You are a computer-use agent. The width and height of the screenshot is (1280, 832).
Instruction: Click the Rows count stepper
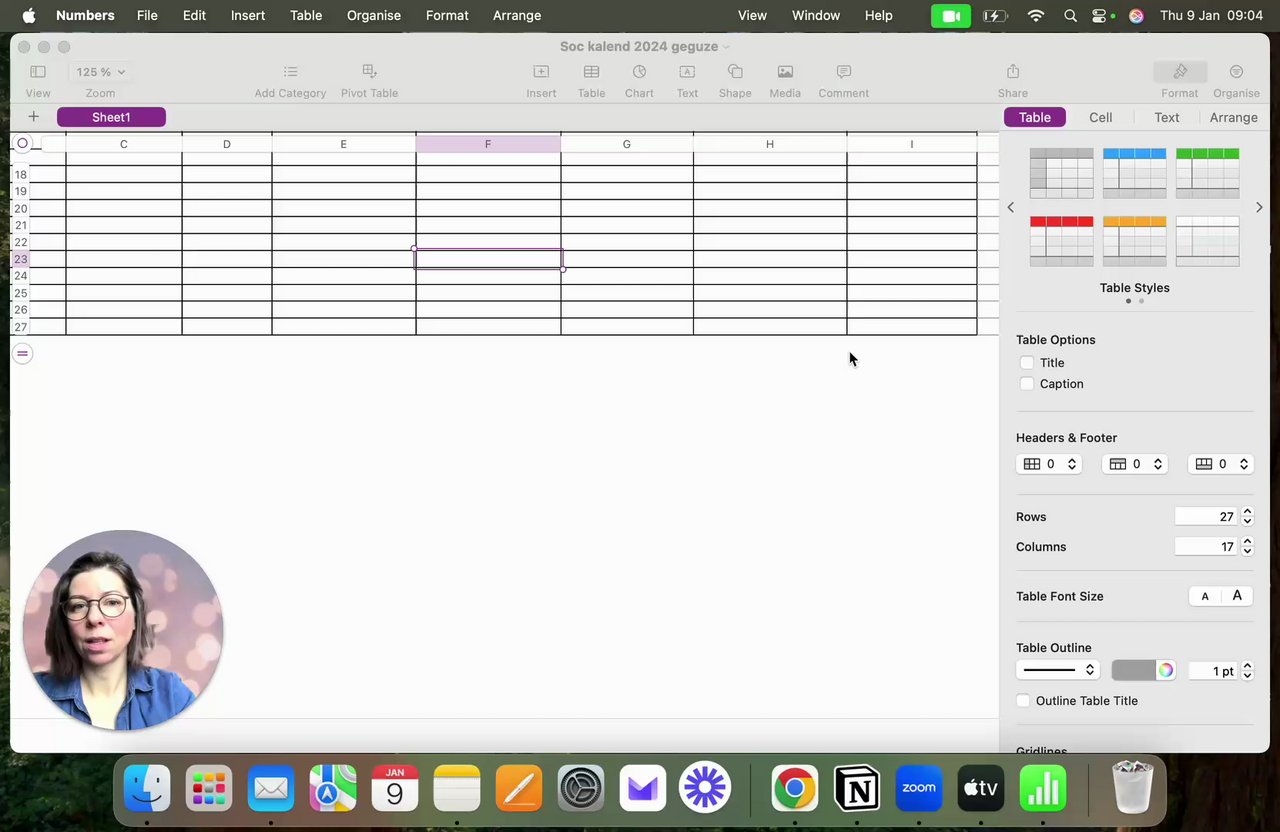click(x=1247, y=517)
